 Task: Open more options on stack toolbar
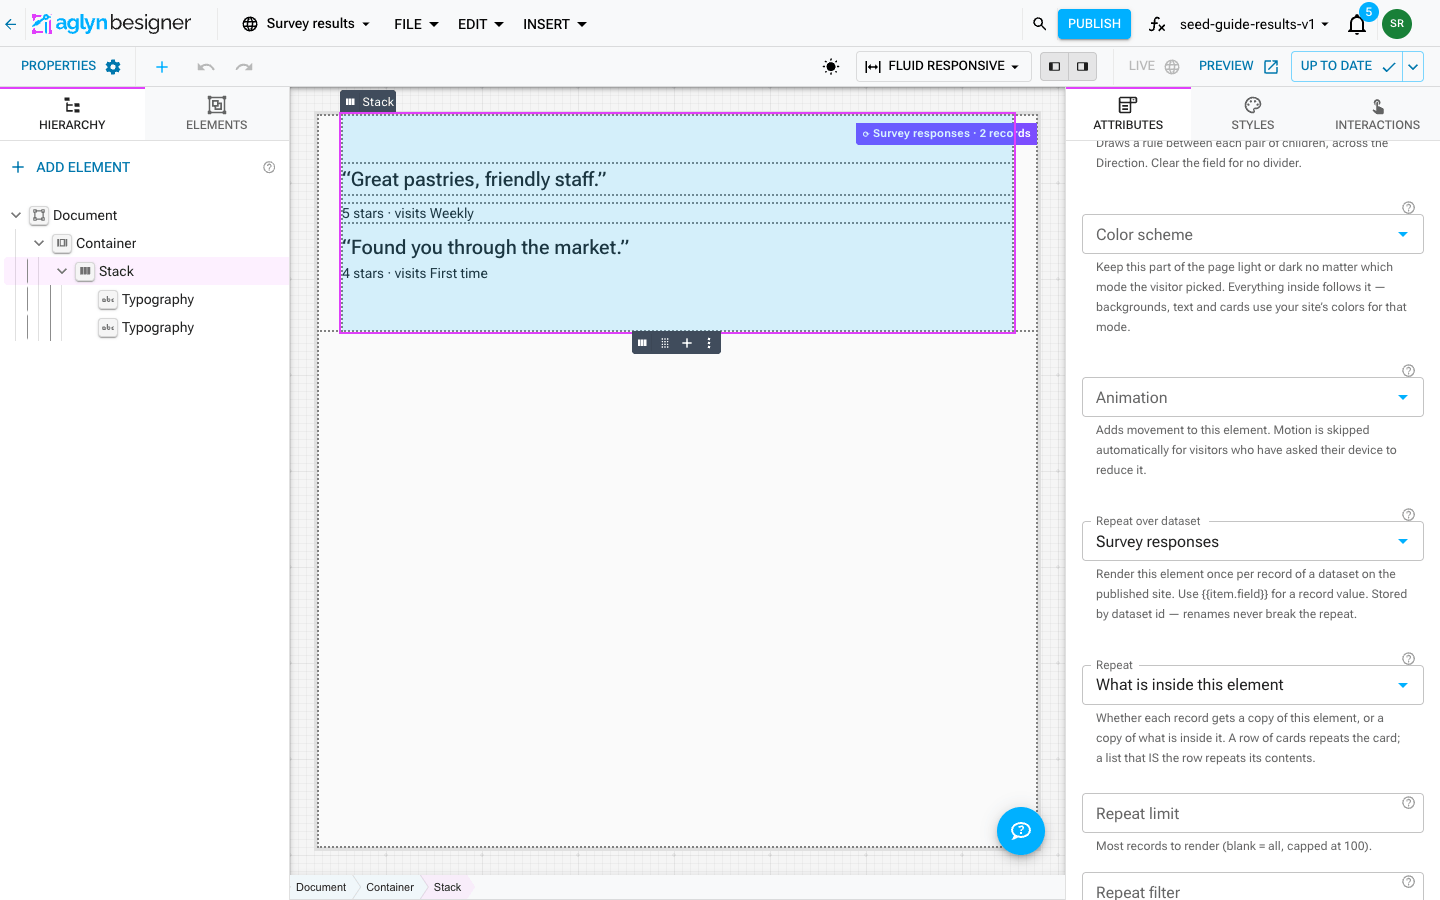(x=709, y=343)
